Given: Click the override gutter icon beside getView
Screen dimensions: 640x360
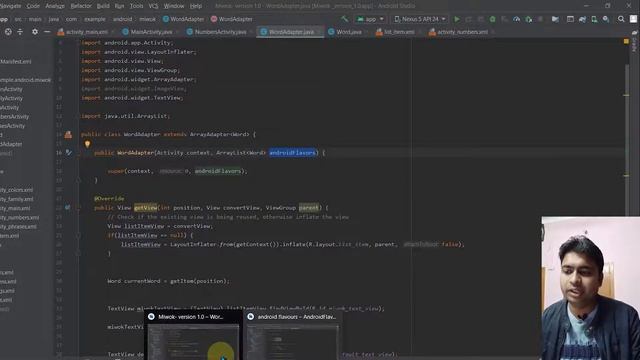Looking at the screenshot, I should coord(68,207).
